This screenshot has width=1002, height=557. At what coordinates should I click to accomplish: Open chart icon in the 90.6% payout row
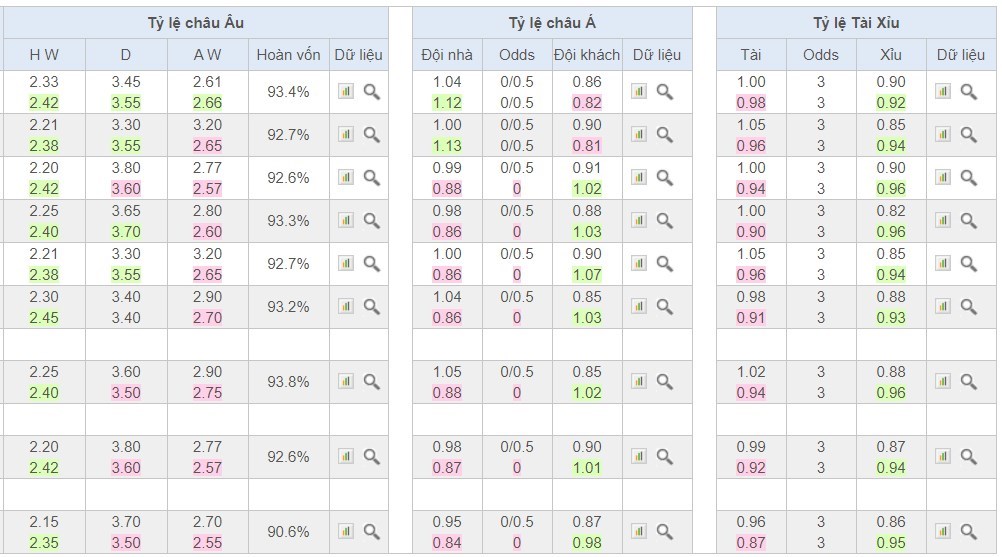(346, 531)
